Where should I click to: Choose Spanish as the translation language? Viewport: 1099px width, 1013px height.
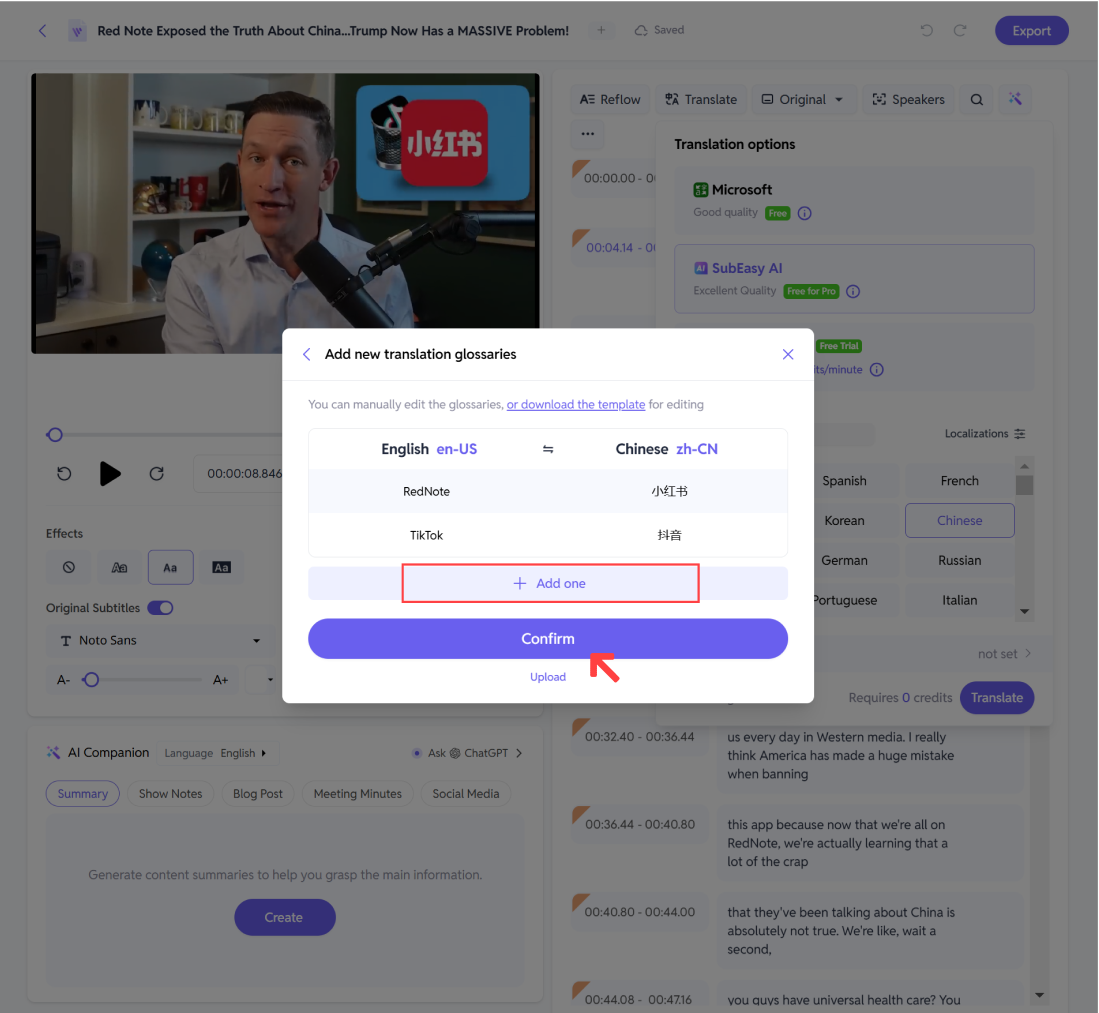[845, 481]
